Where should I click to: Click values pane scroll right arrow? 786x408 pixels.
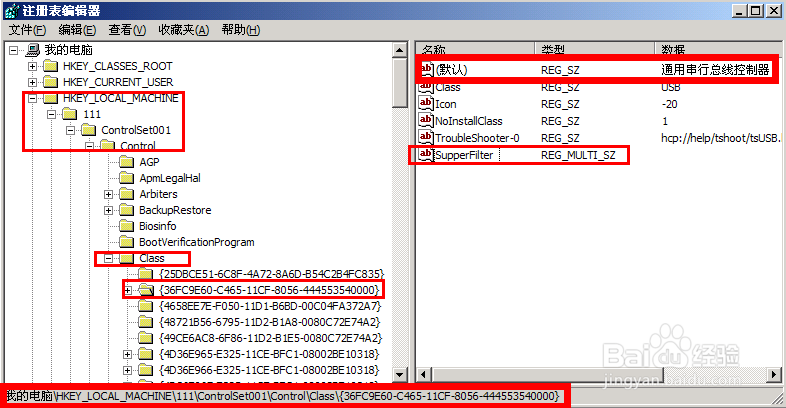[x=774, y=374]
